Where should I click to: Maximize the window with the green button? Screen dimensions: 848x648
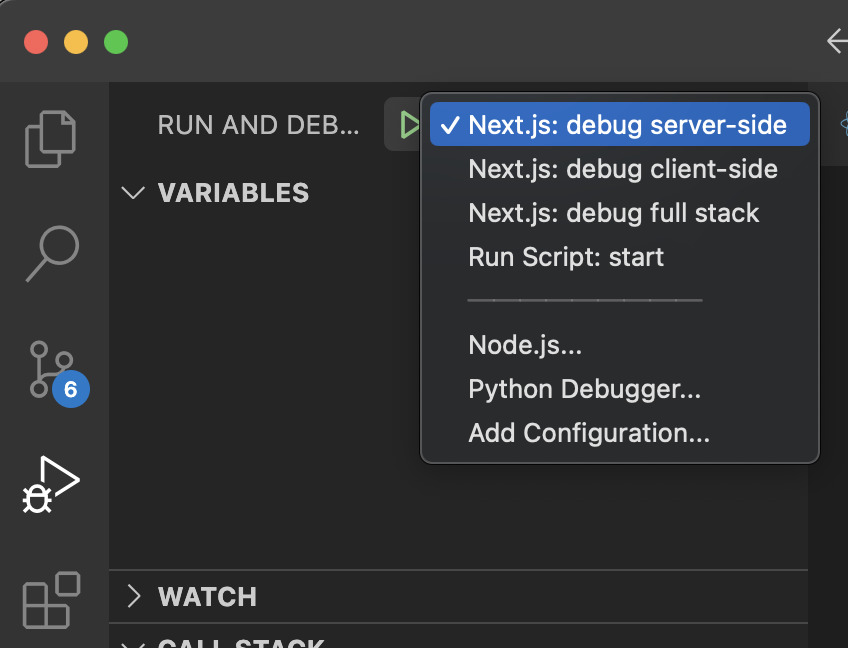(116, 42)
